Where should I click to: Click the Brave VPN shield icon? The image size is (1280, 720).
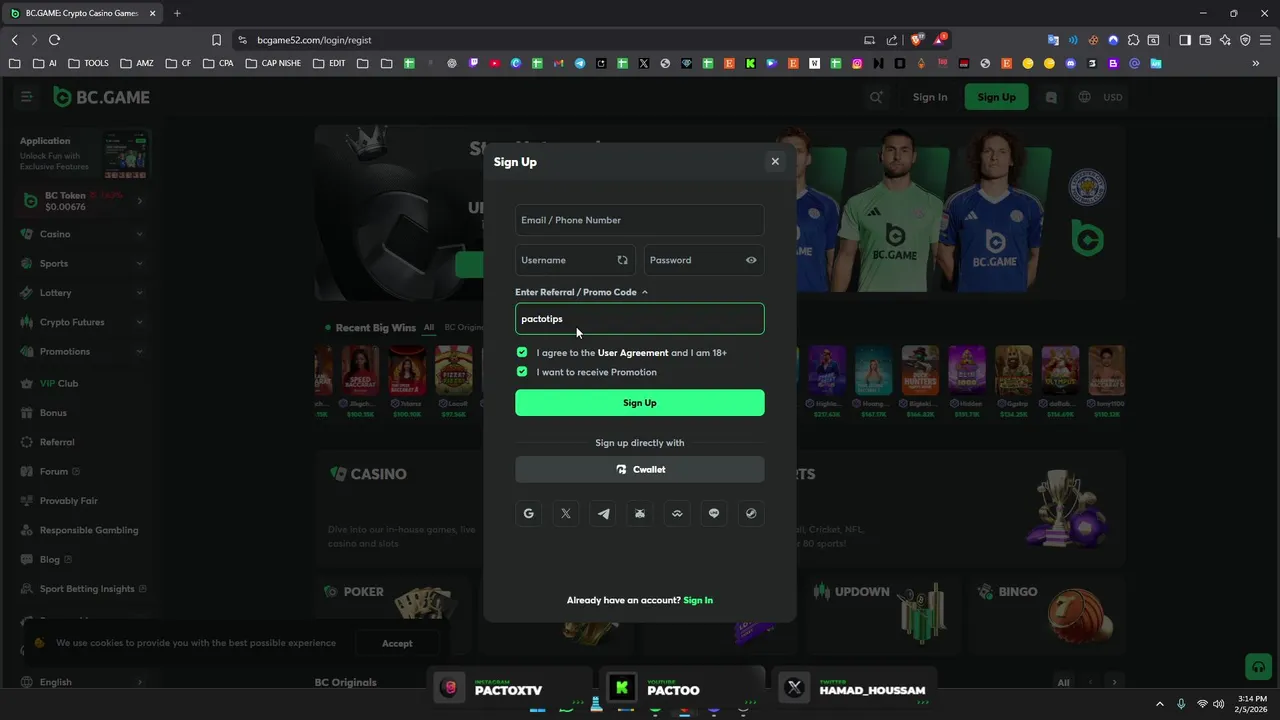pos(1245,40)
